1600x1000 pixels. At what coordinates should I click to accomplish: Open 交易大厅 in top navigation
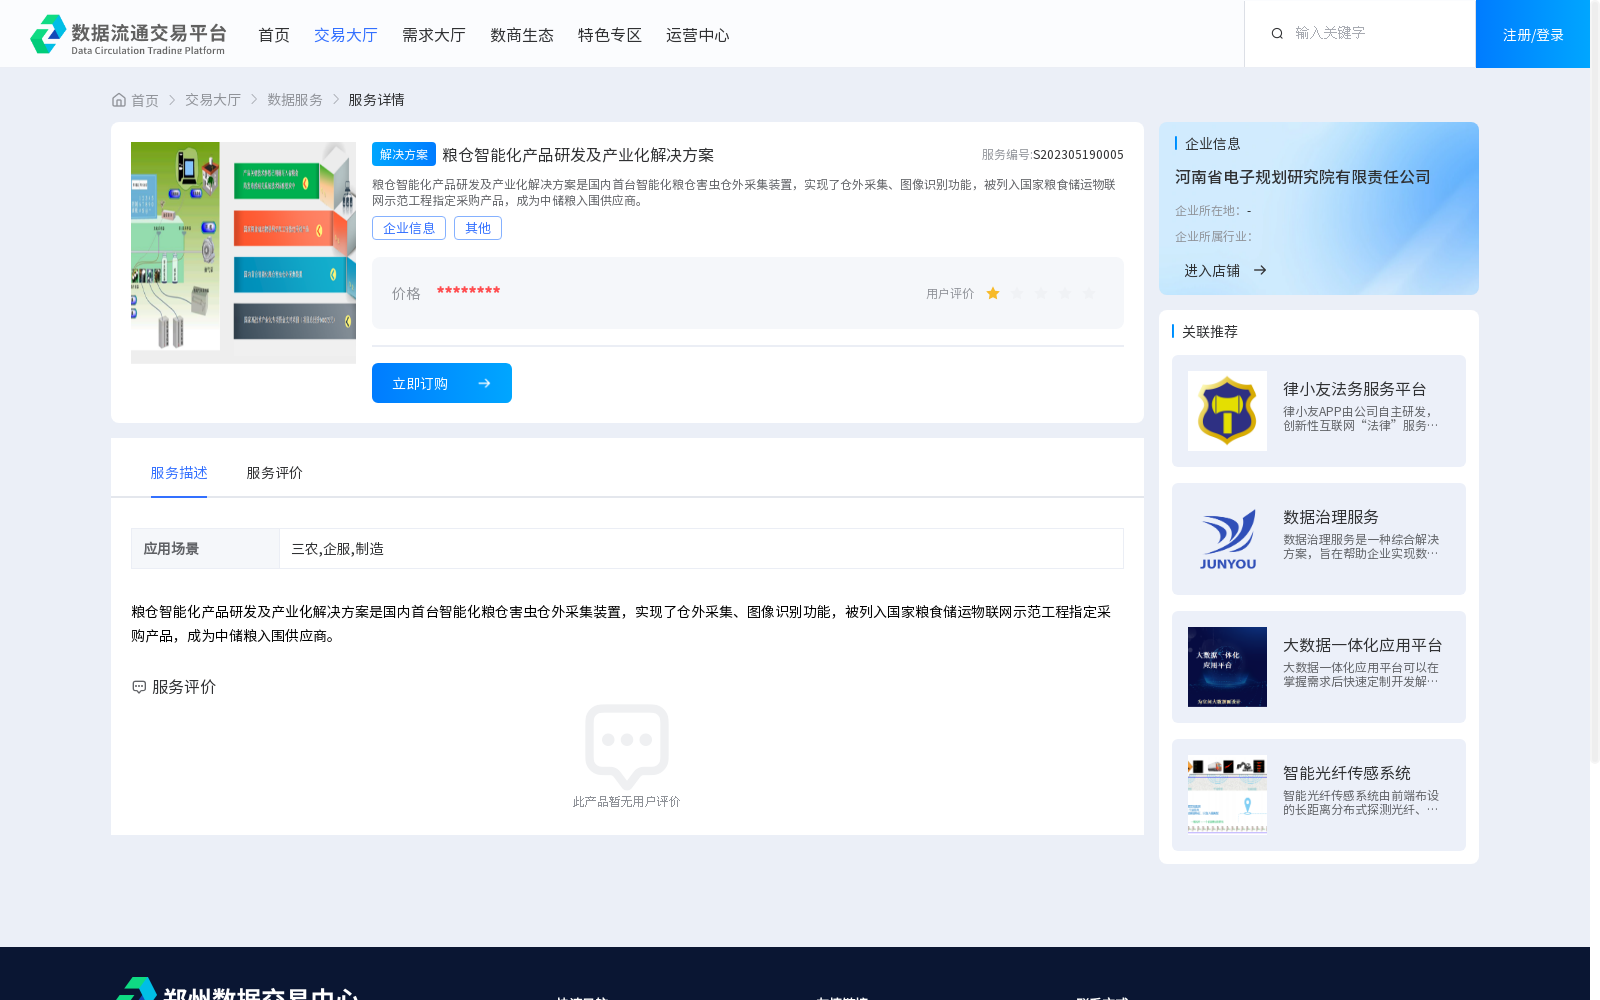coord(346,35)
